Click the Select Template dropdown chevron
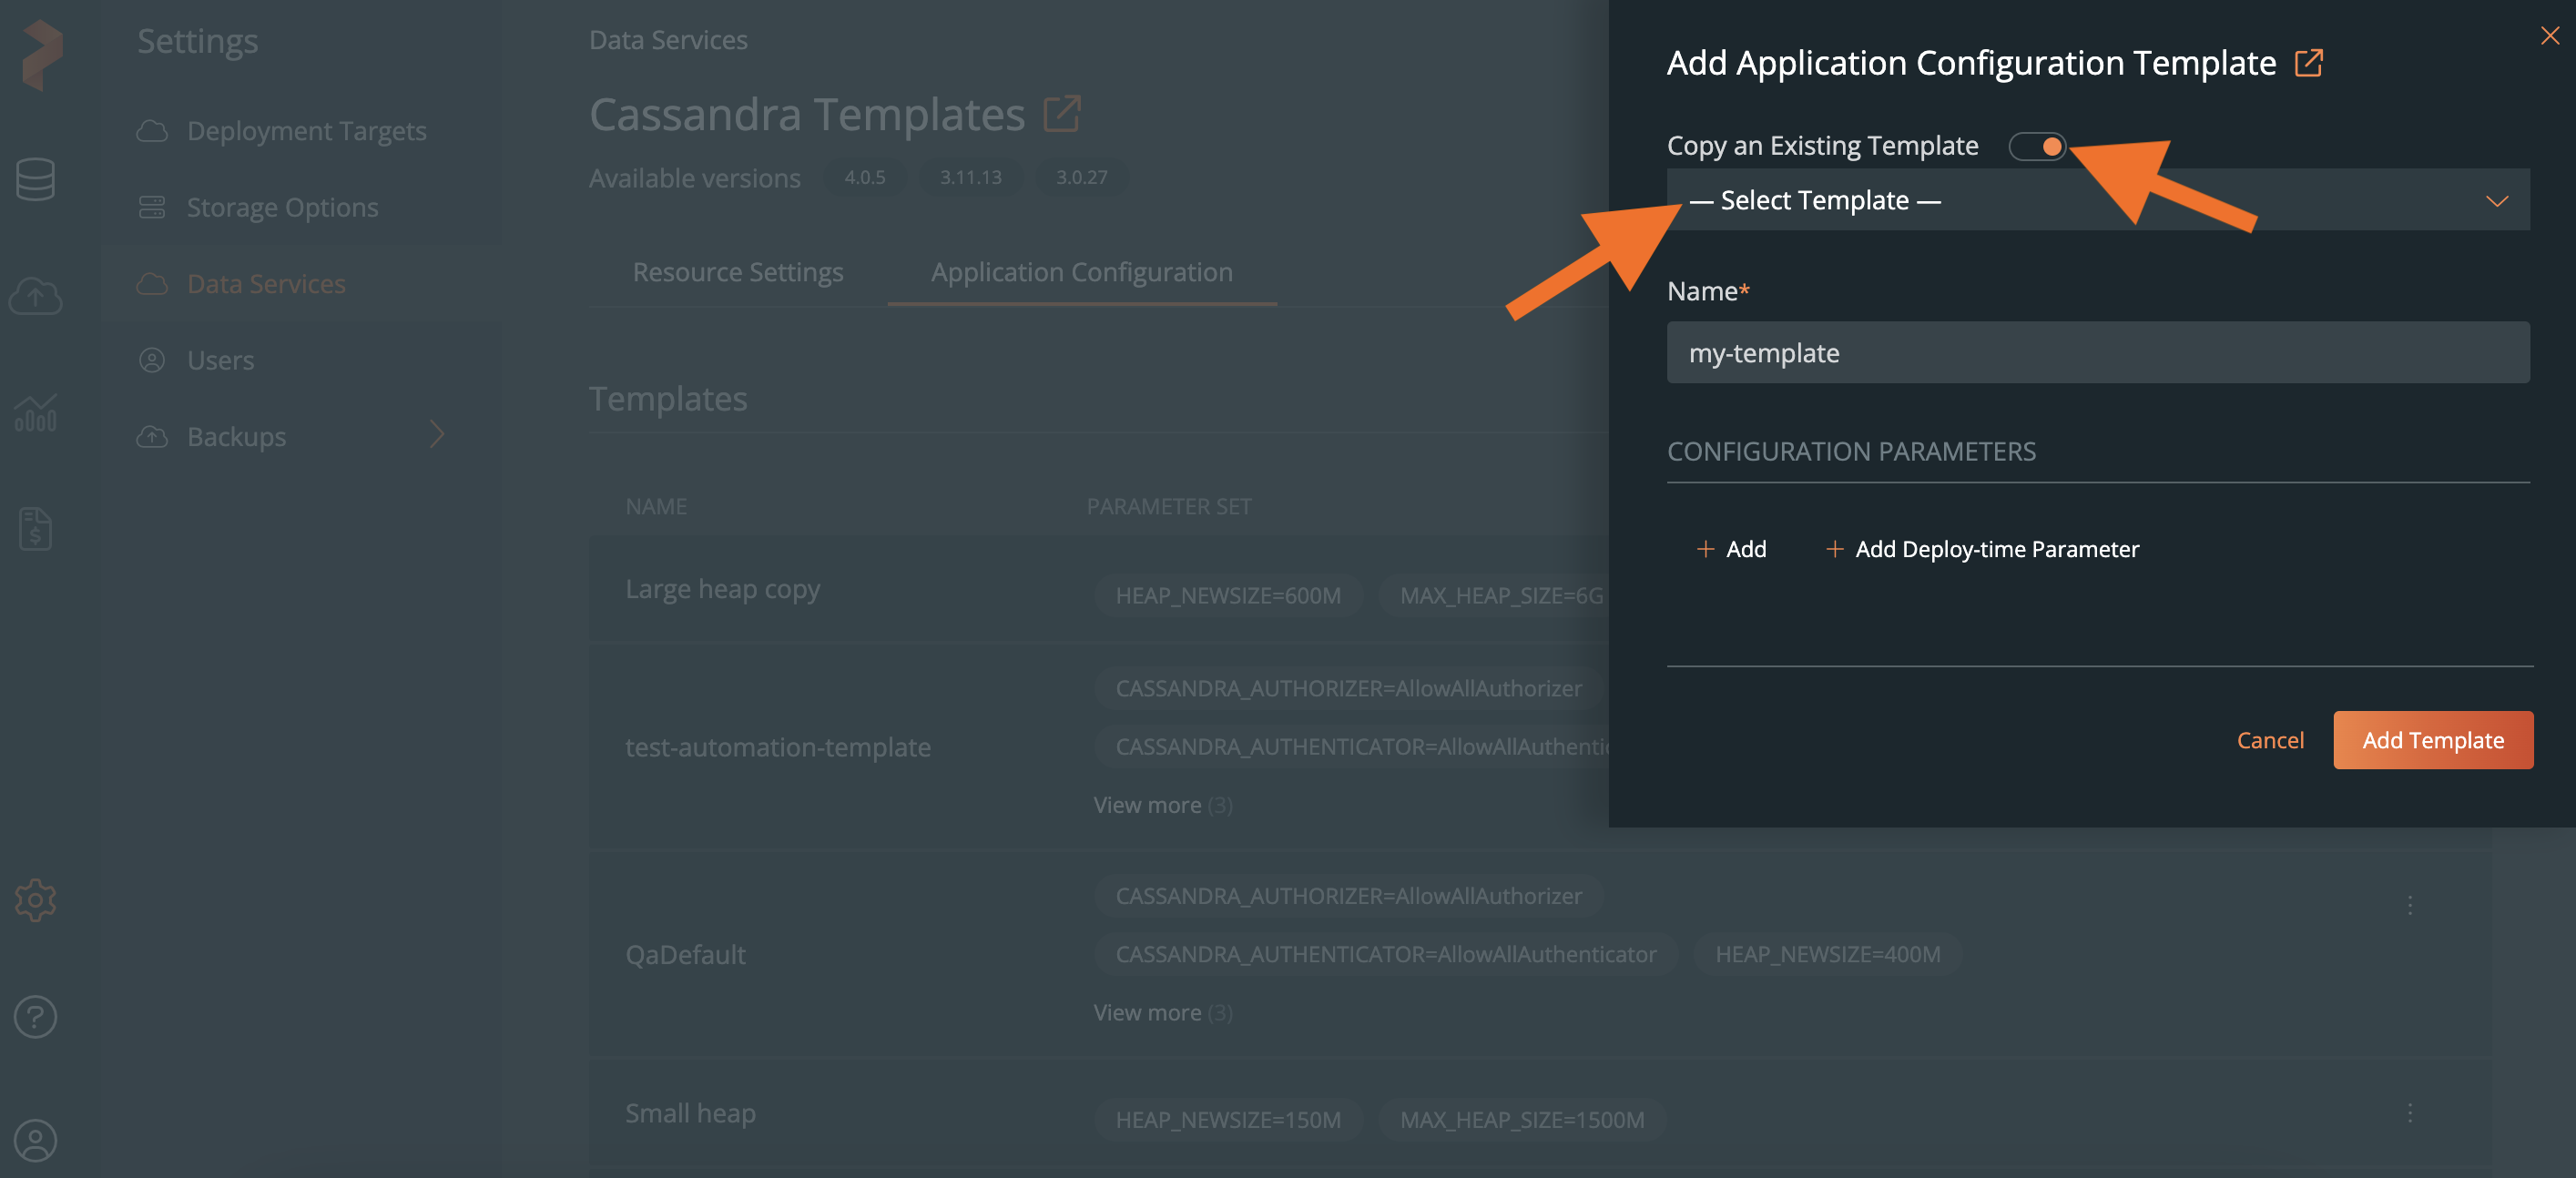 click(2497, 201)
